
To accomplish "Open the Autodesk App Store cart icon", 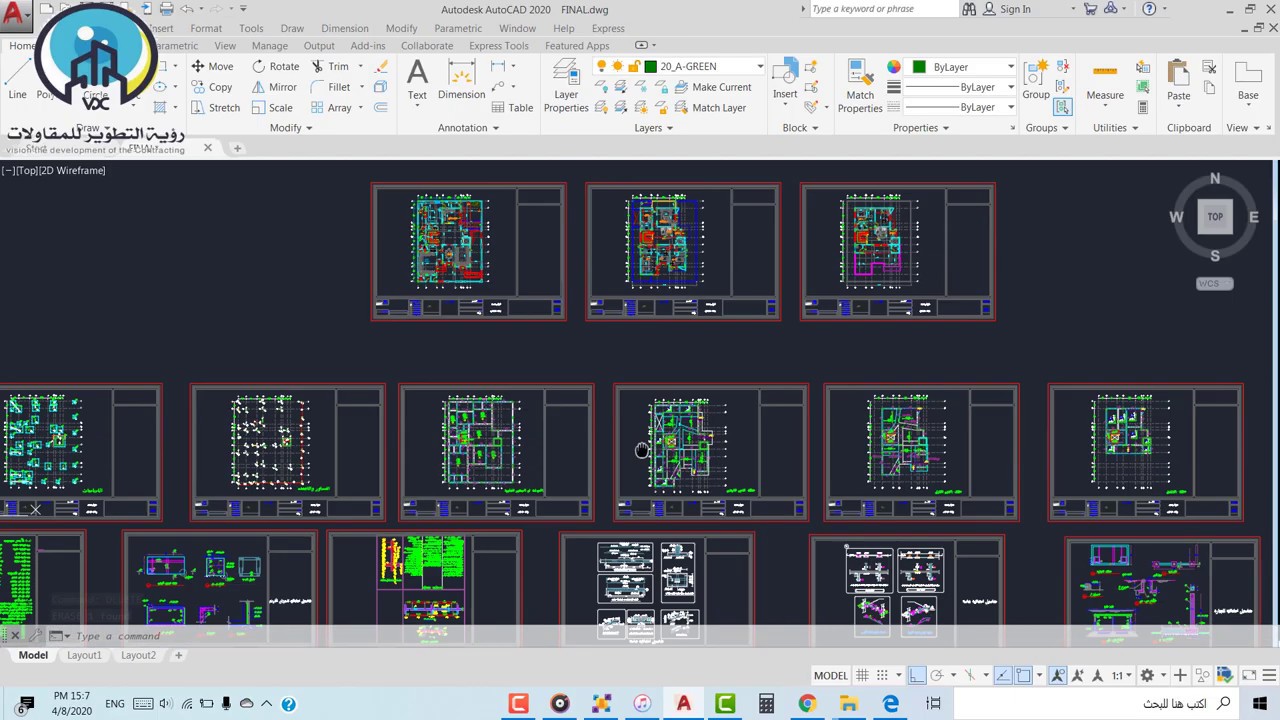I will pyautogui.click(x=1090, y=9).
